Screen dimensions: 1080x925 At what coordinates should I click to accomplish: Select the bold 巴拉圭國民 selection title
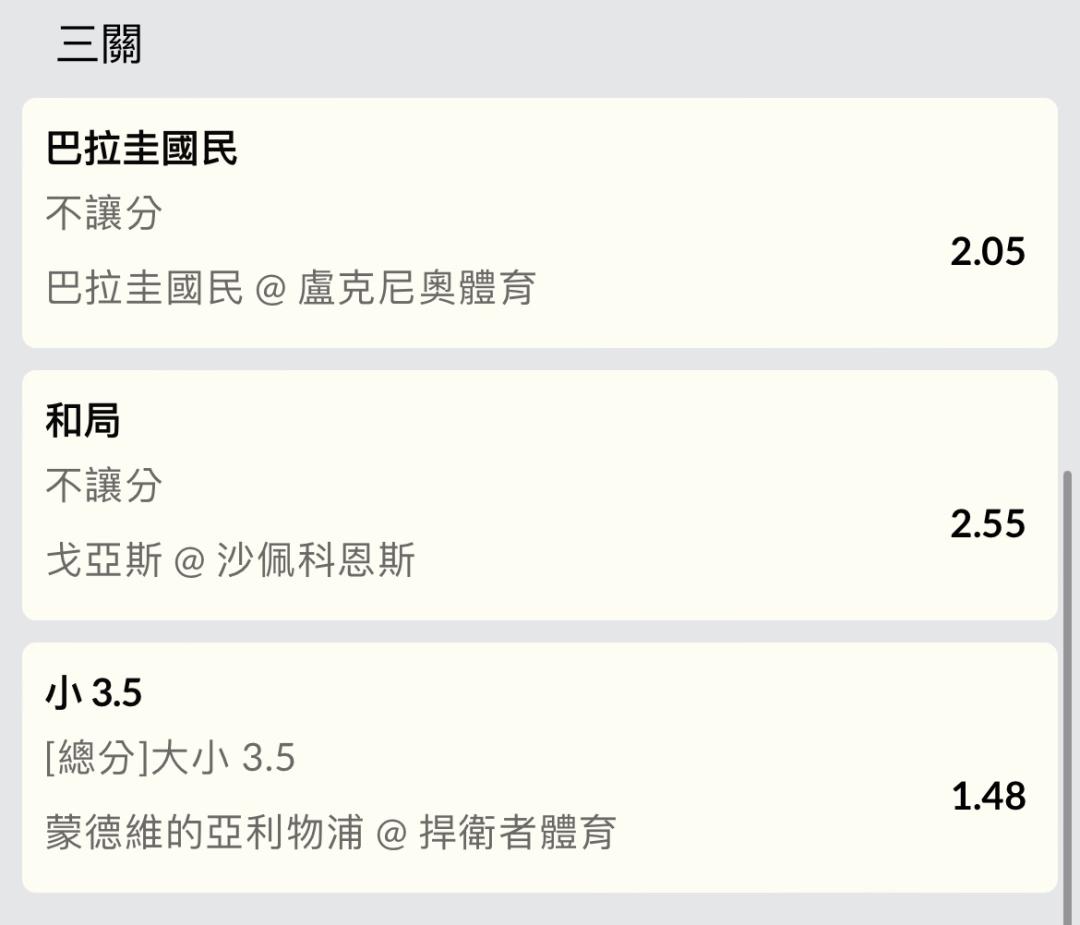click(x=142, y=149)
